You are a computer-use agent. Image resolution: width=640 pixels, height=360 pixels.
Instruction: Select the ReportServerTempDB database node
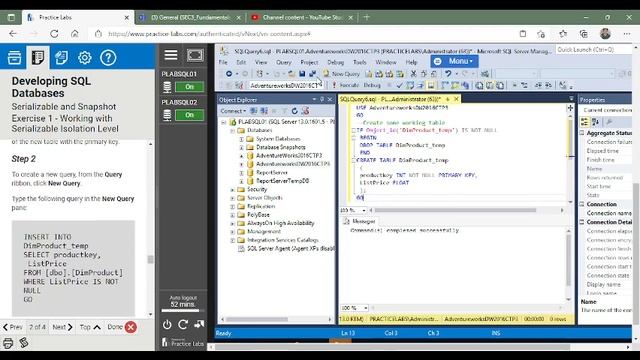click(x=282, y=181)
